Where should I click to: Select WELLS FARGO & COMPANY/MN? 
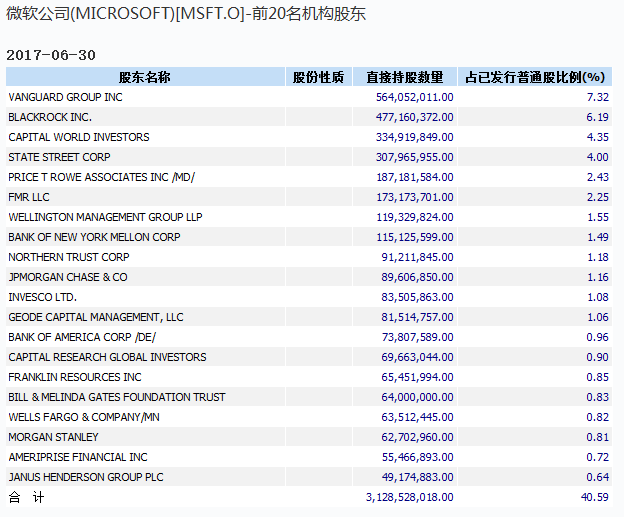coord(84,417)
